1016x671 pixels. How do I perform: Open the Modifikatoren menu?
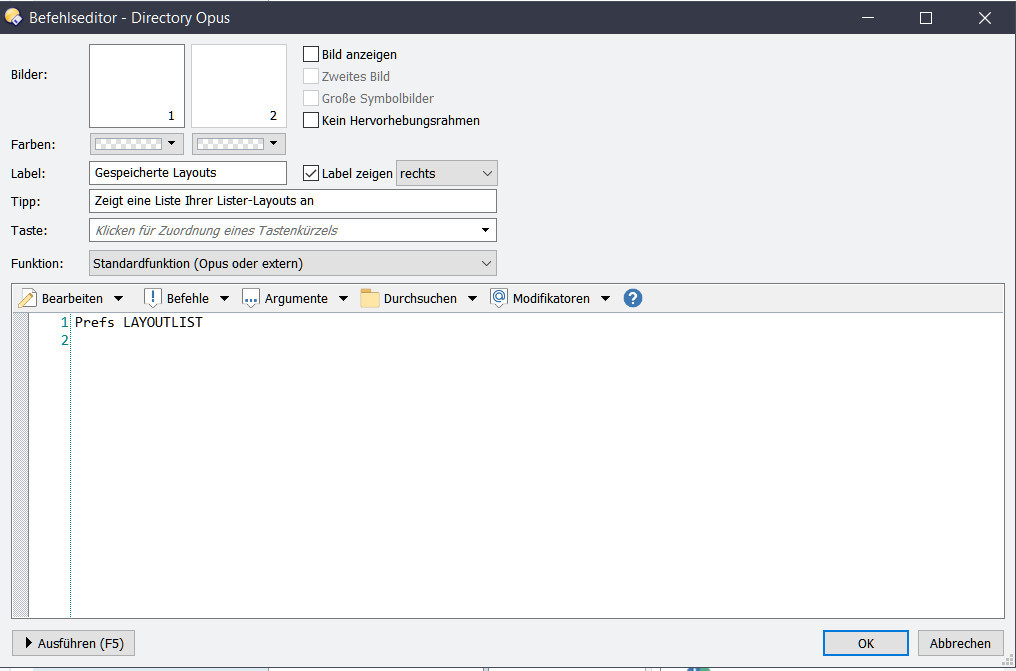pos(551,299)
